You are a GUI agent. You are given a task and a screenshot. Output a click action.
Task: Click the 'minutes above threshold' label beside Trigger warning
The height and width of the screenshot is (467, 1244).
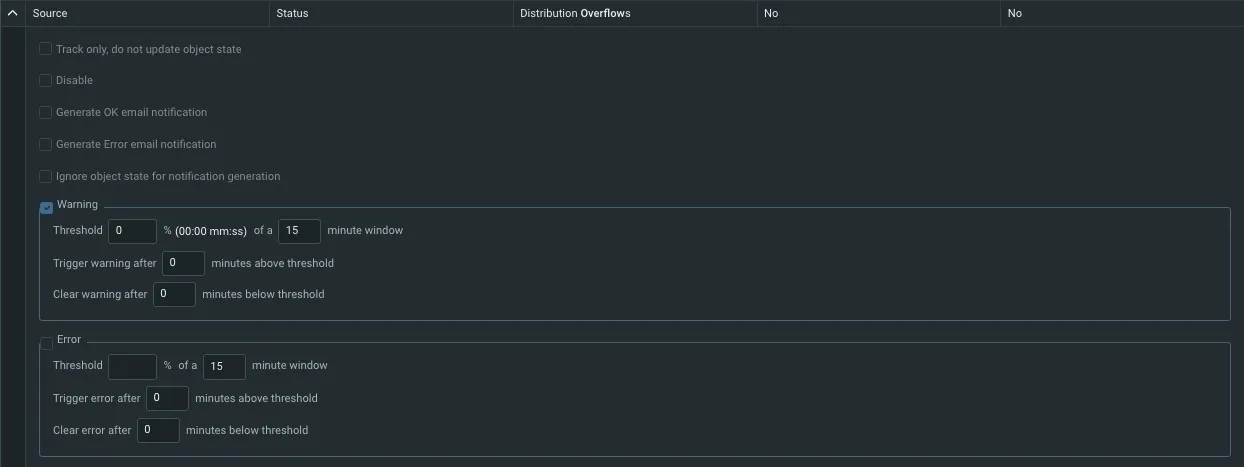273,263
